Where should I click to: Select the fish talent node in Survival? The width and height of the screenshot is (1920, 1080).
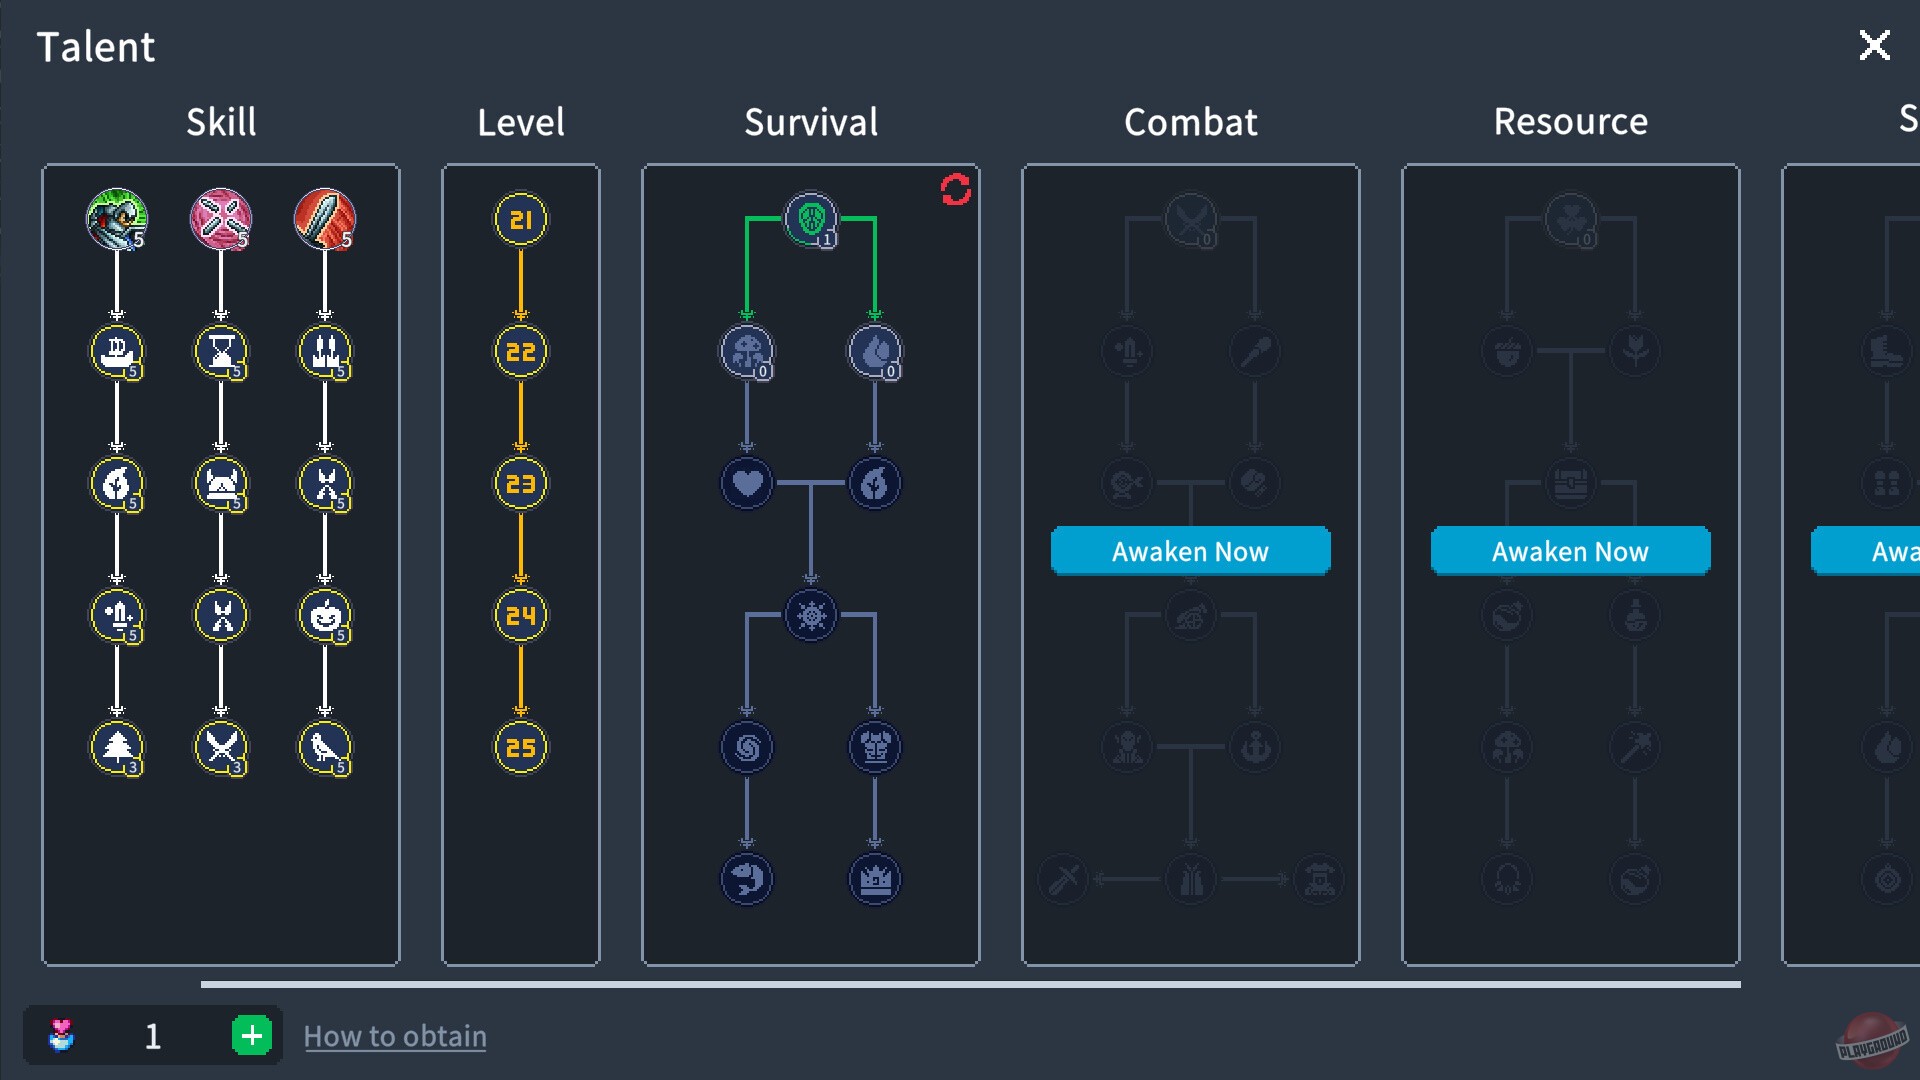747,880
